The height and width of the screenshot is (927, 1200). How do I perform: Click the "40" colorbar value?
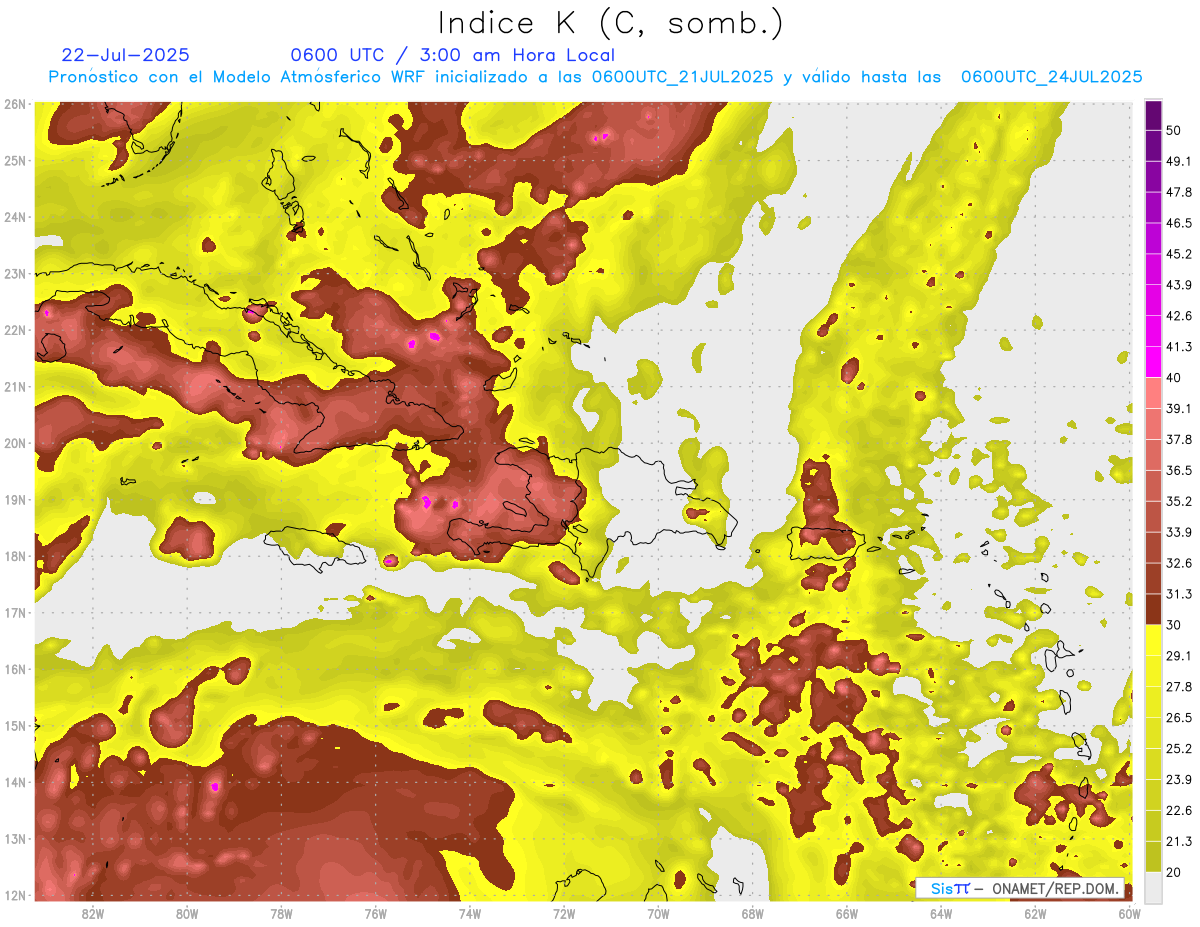click(1176, 377)
